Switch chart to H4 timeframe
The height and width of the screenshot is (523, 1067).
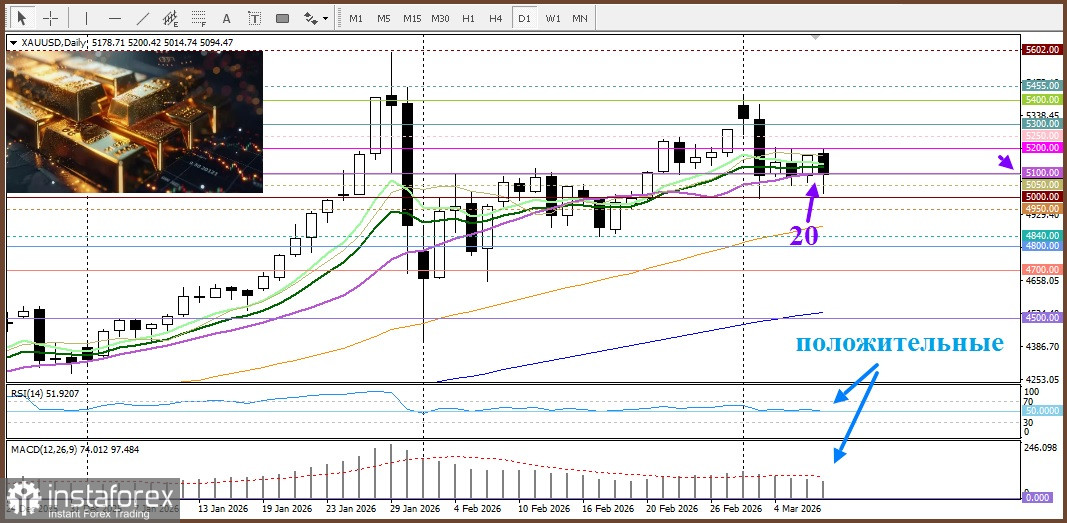click(x=495, y=18)
